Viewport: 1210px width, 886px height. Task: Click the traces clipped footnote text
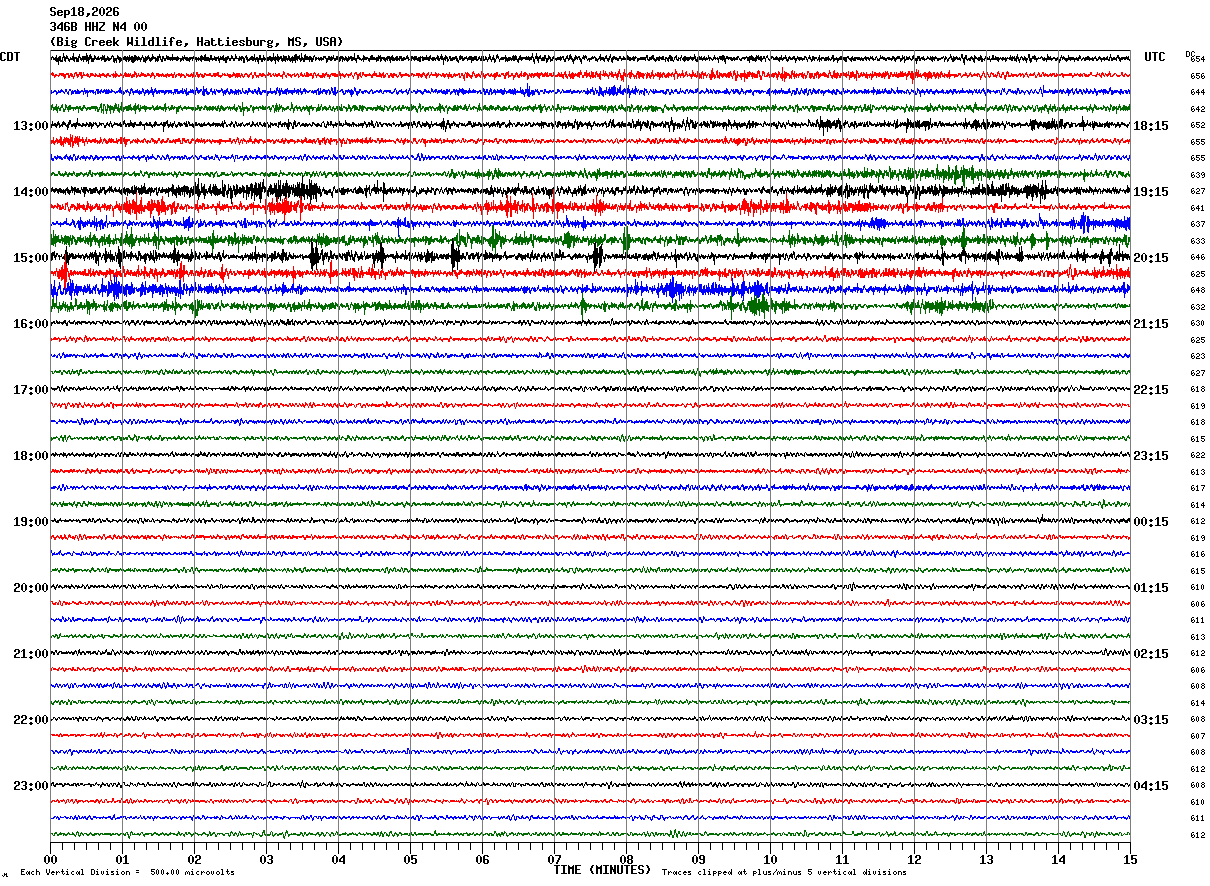(784, 872)
